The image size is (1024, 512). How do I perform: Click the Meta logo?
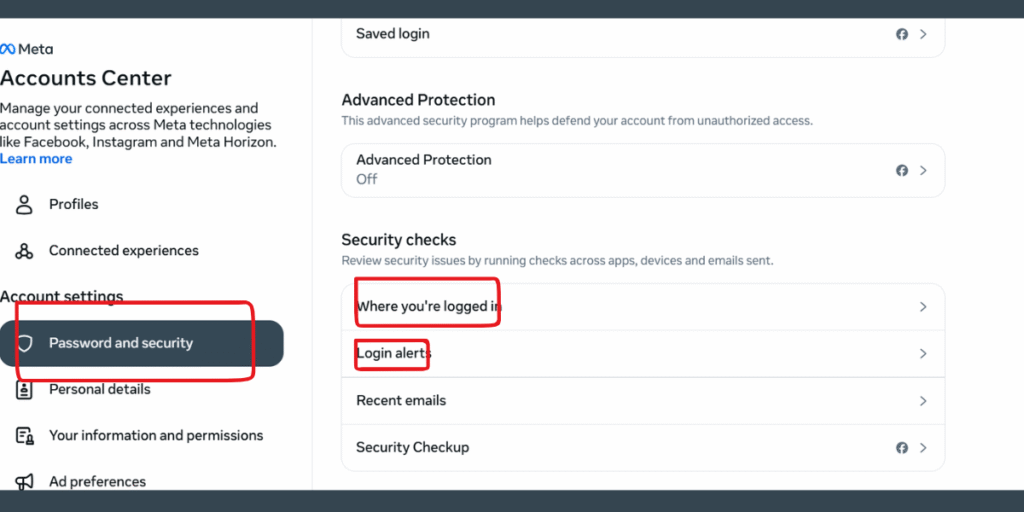click(27, 49)
